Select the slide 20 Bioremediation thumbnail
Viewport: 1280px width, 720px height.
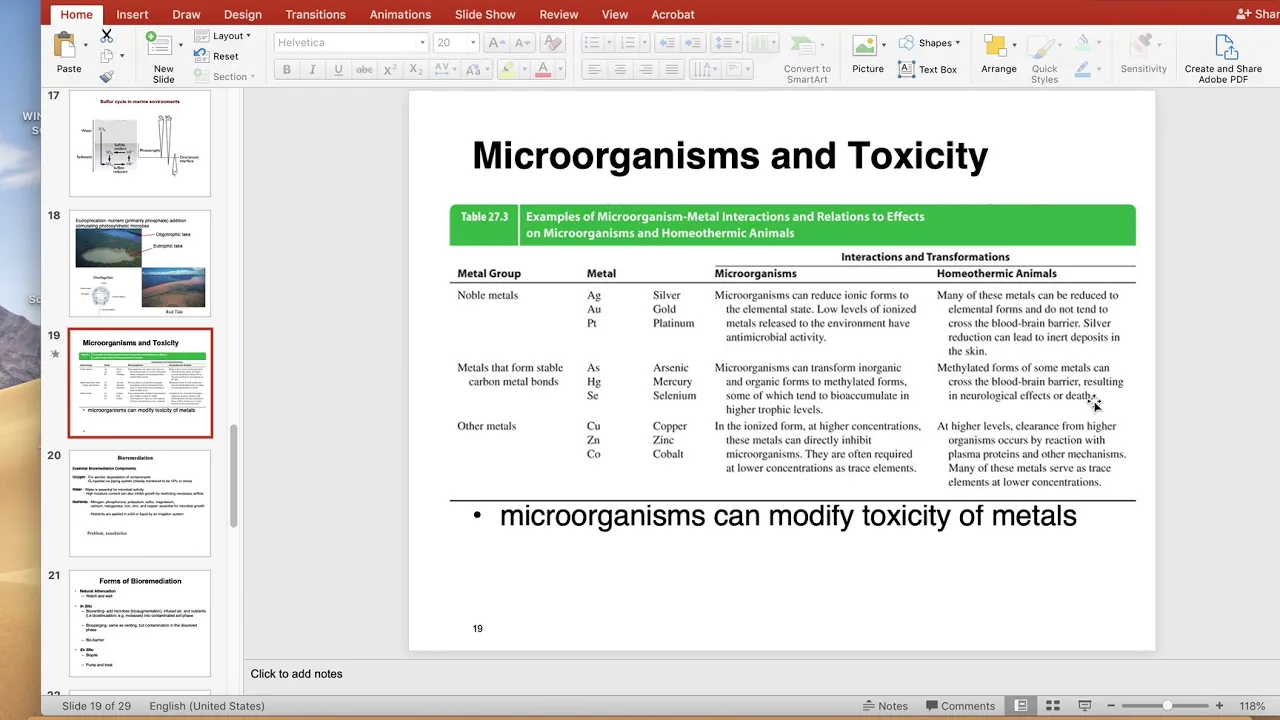[140, 503]
